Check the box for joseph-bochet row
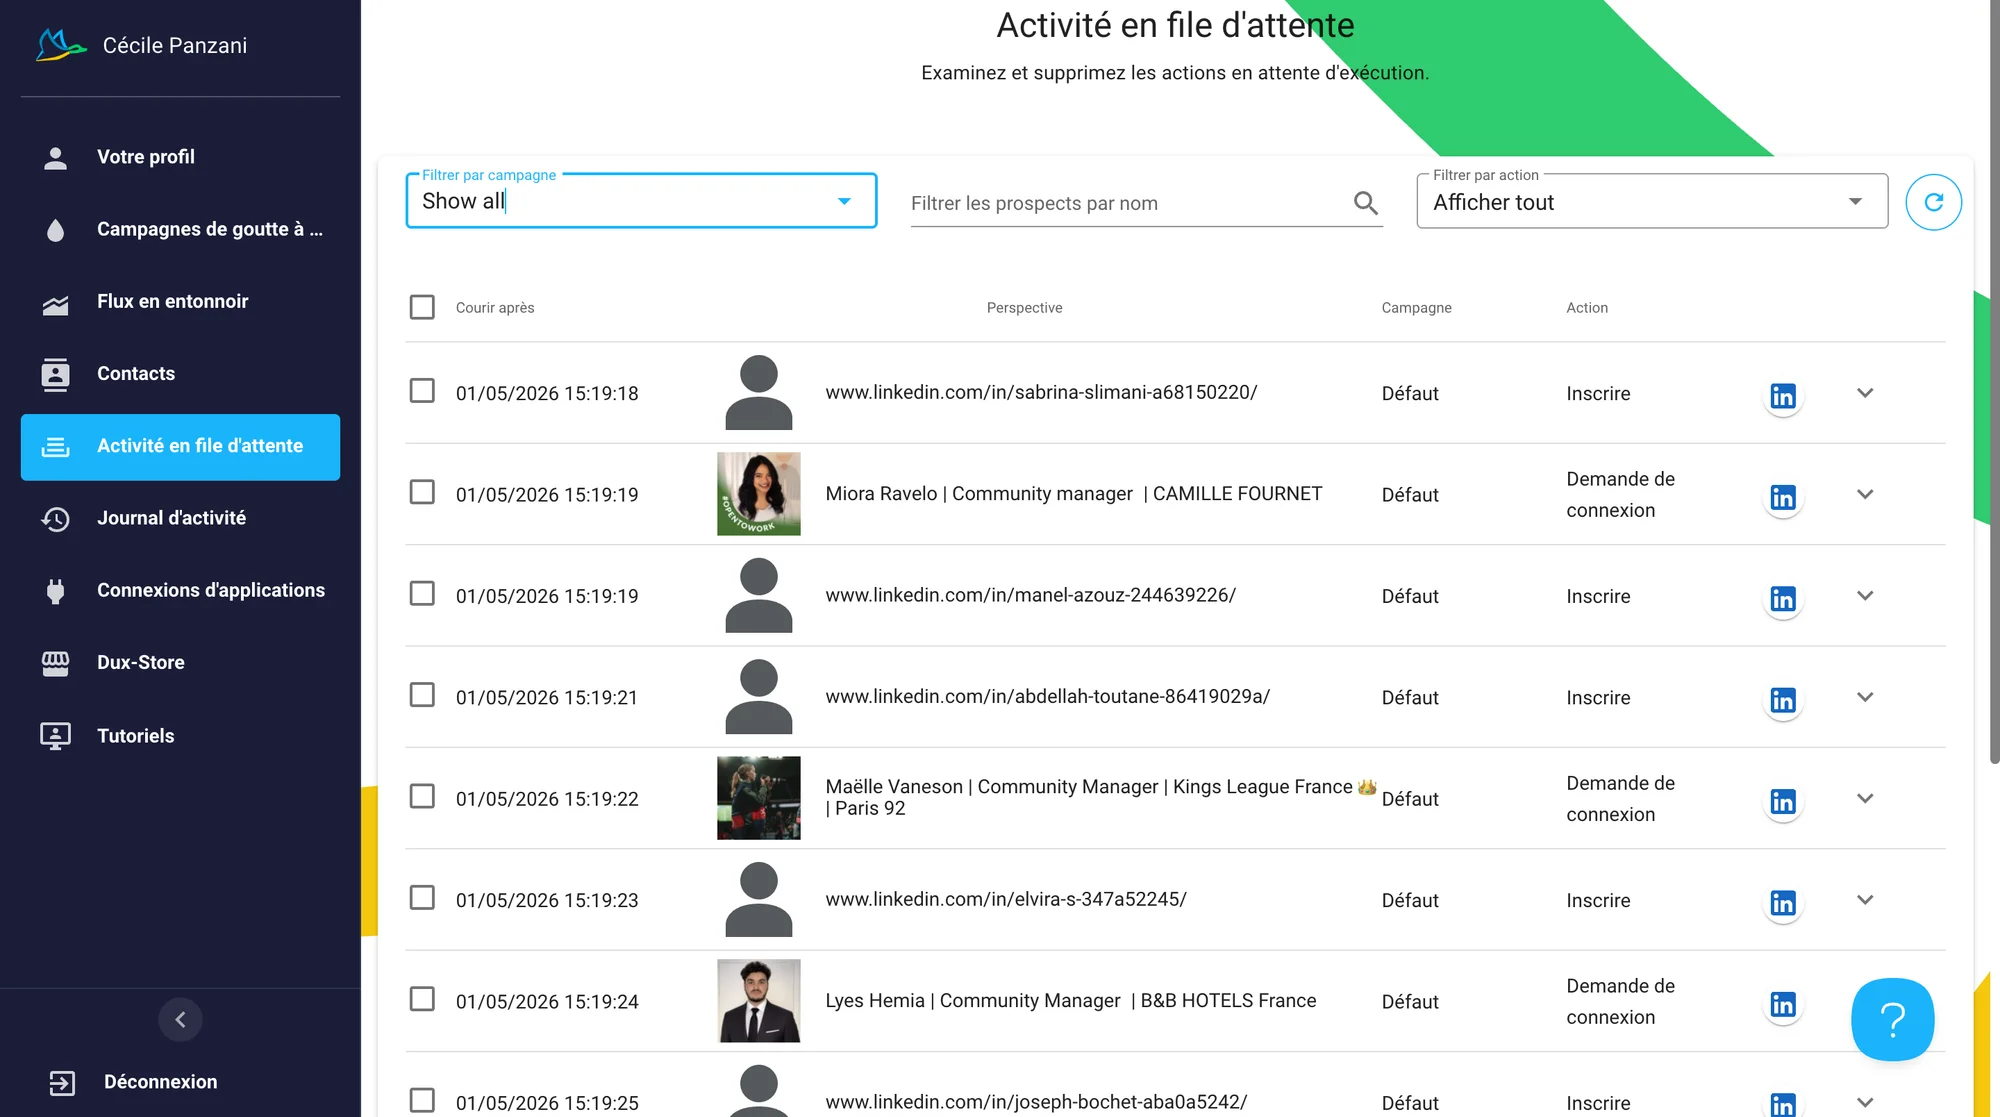Image resolution: width=2000 pixels, height=1117 pixels. 422,1100
